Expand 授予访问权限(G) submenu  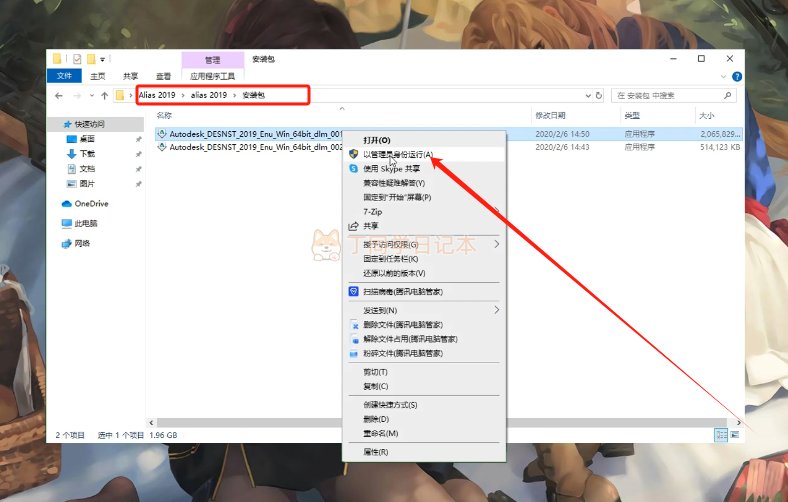425,244
